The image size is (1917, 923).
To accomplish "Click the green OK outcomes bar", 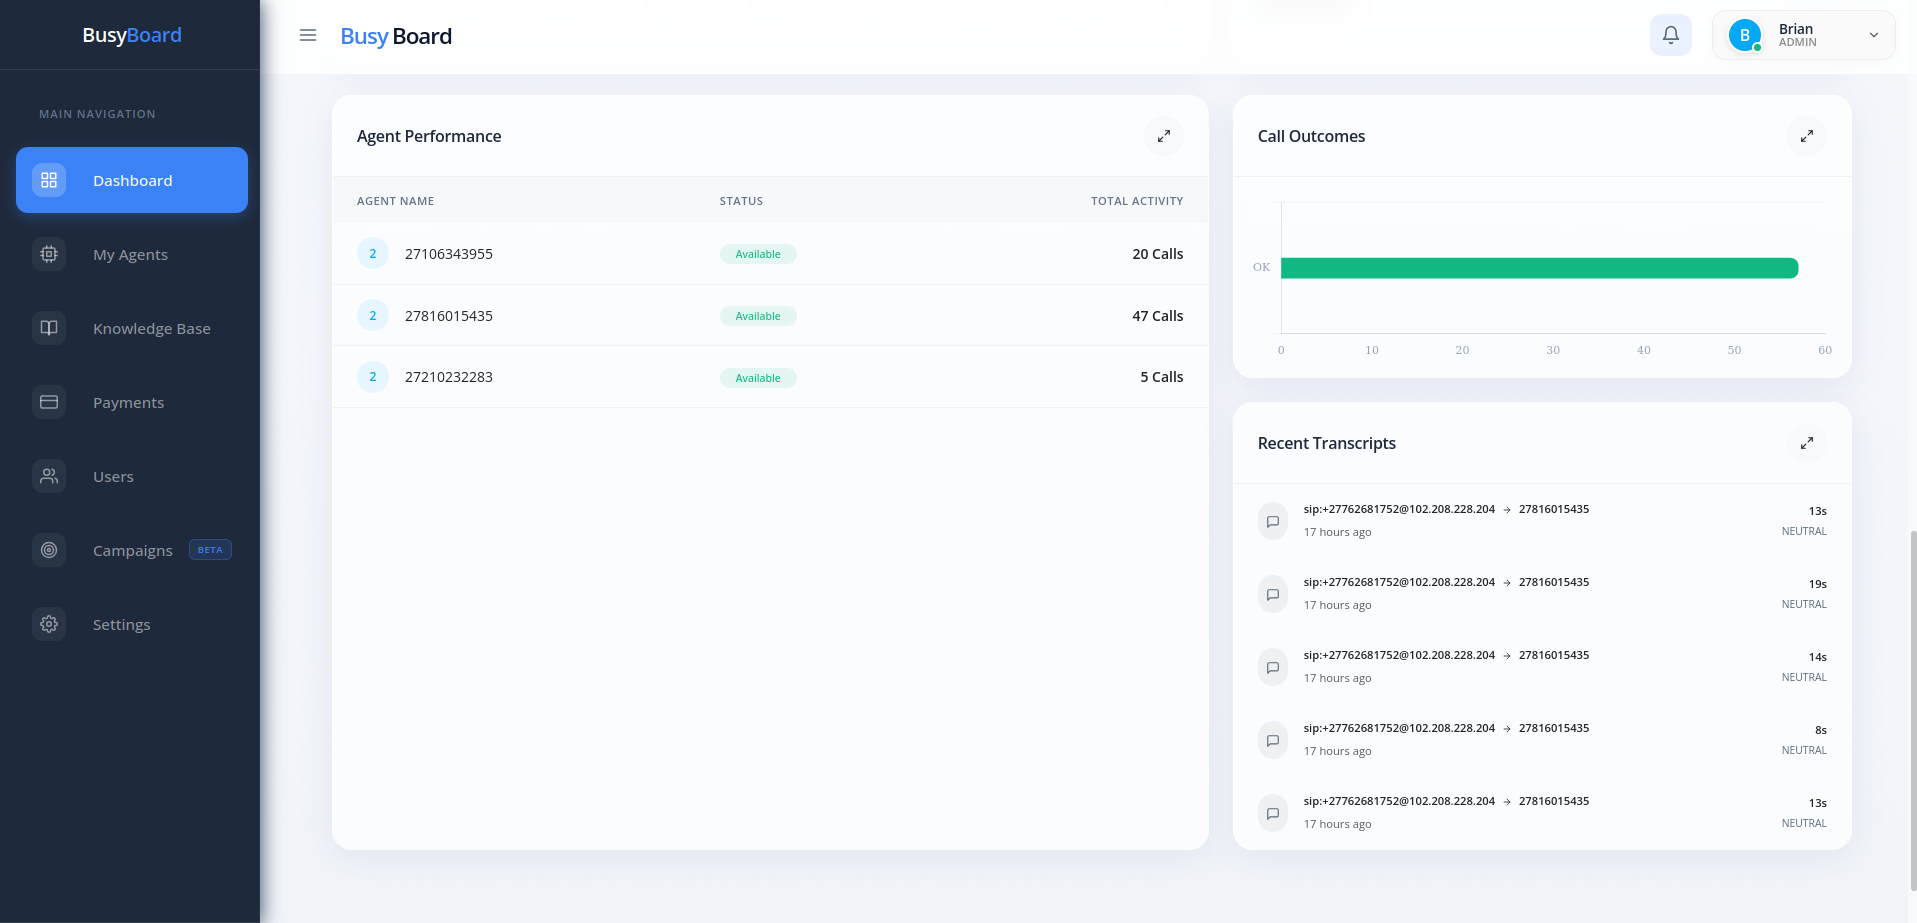I will pos(1540,268).
